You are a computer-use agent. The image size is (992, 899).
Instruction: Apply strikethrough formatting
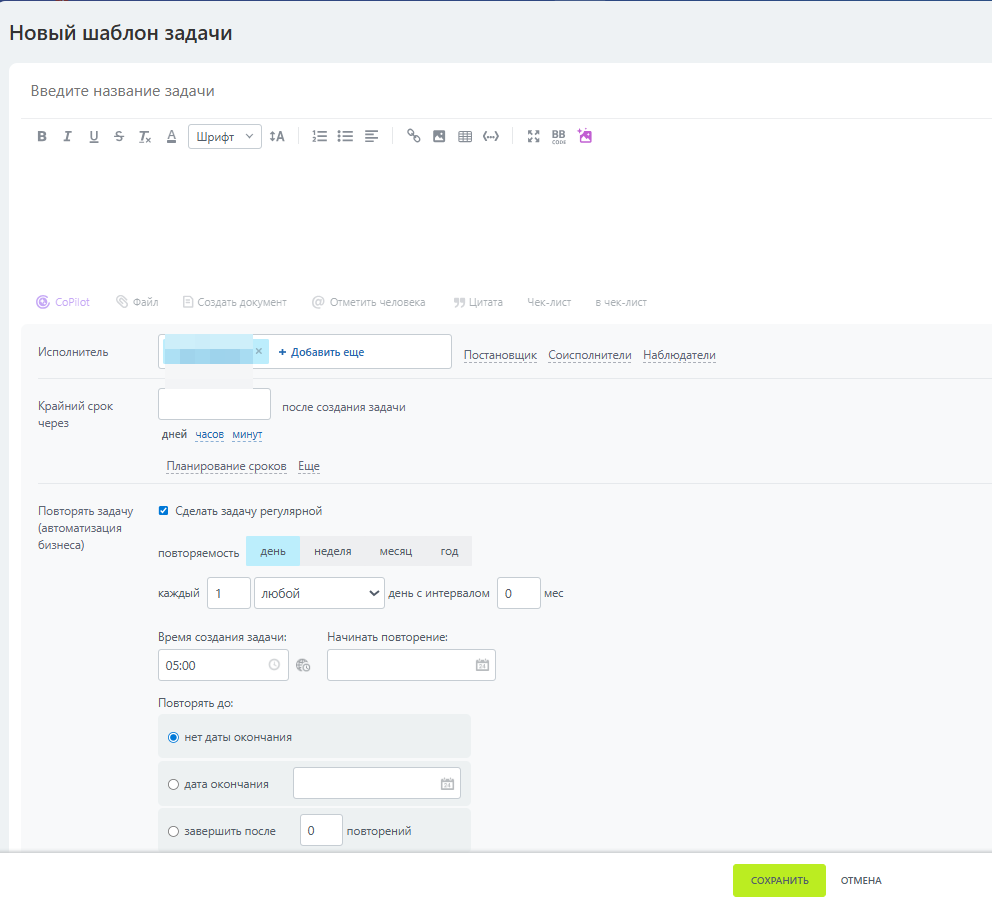(119, 137)
